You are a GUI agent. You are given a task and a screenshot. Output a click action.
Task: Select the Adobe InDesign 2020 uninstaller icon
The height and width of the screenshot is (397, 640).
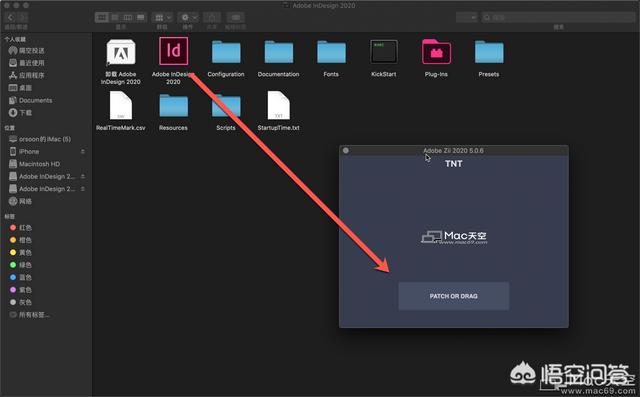[121, 52]
